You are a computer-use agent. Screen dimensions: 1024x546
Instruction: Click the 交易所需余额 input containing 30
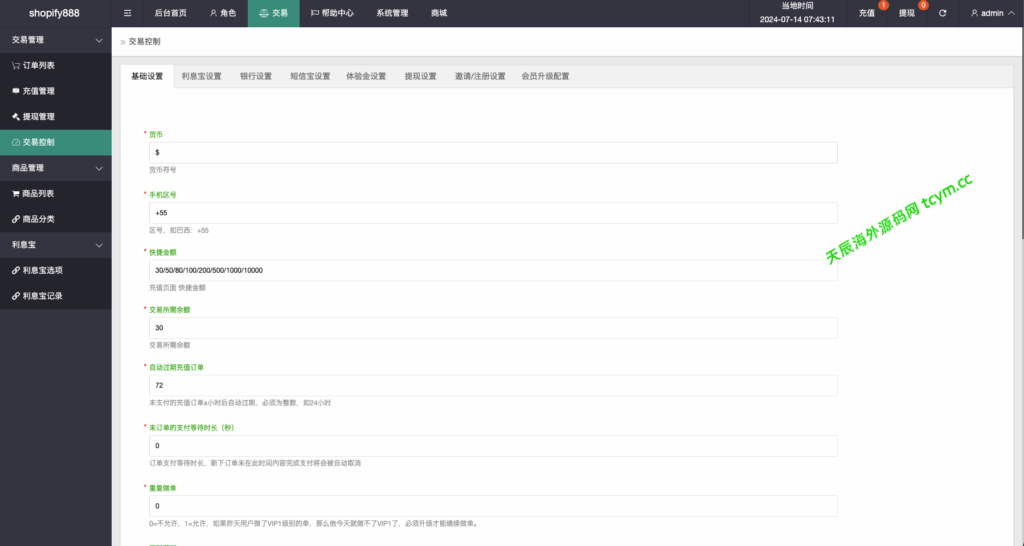click(x=493, y=328)
